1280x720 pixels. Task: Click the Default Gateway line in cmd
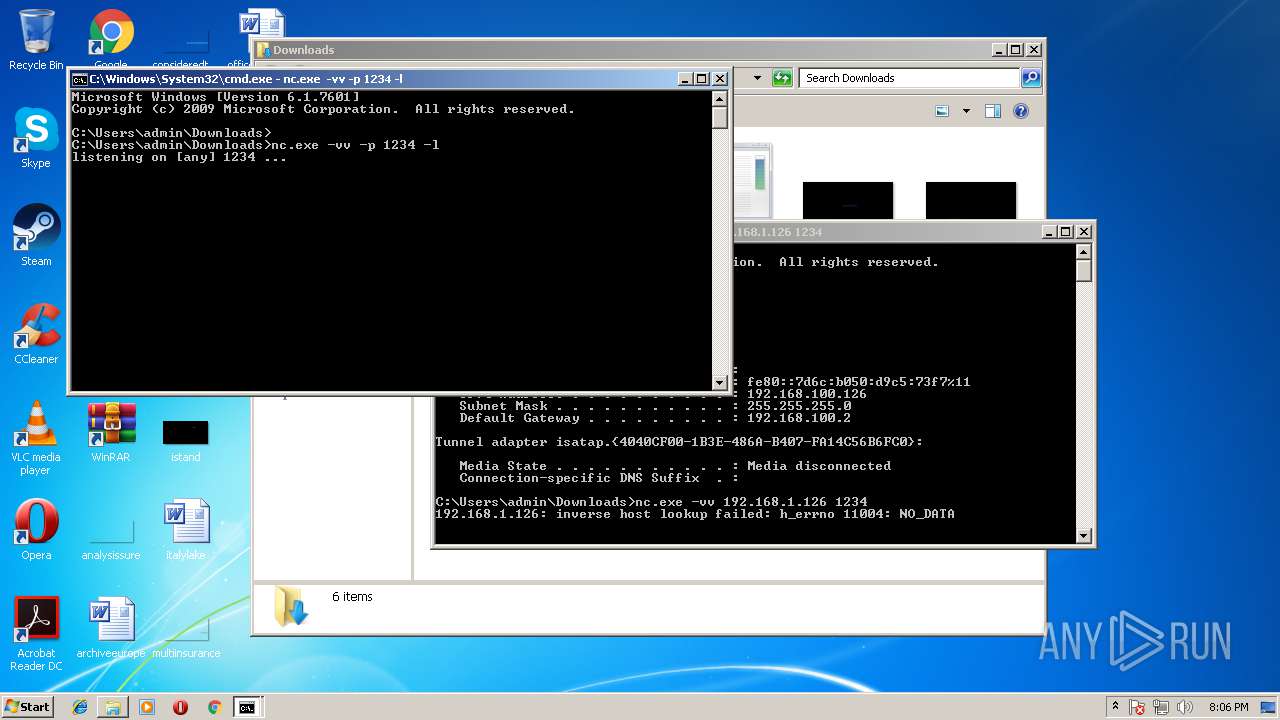pyautogui.click(x=655, y=418)
